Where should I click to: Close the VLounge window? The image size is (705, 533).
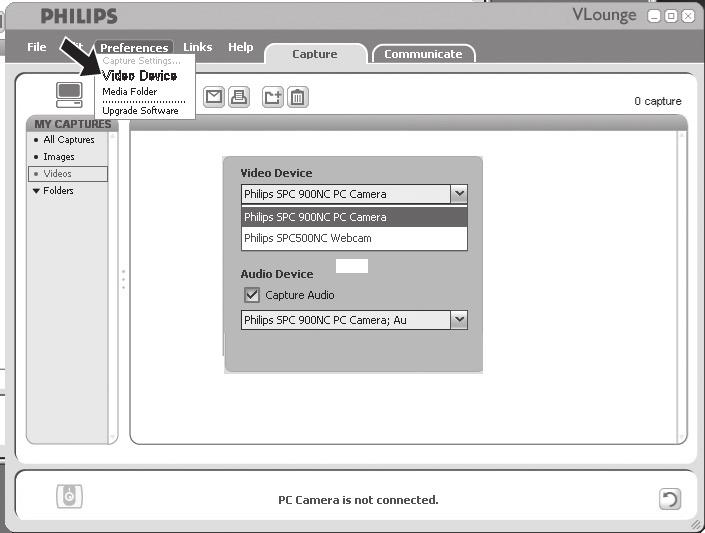(x=688, y=17)
